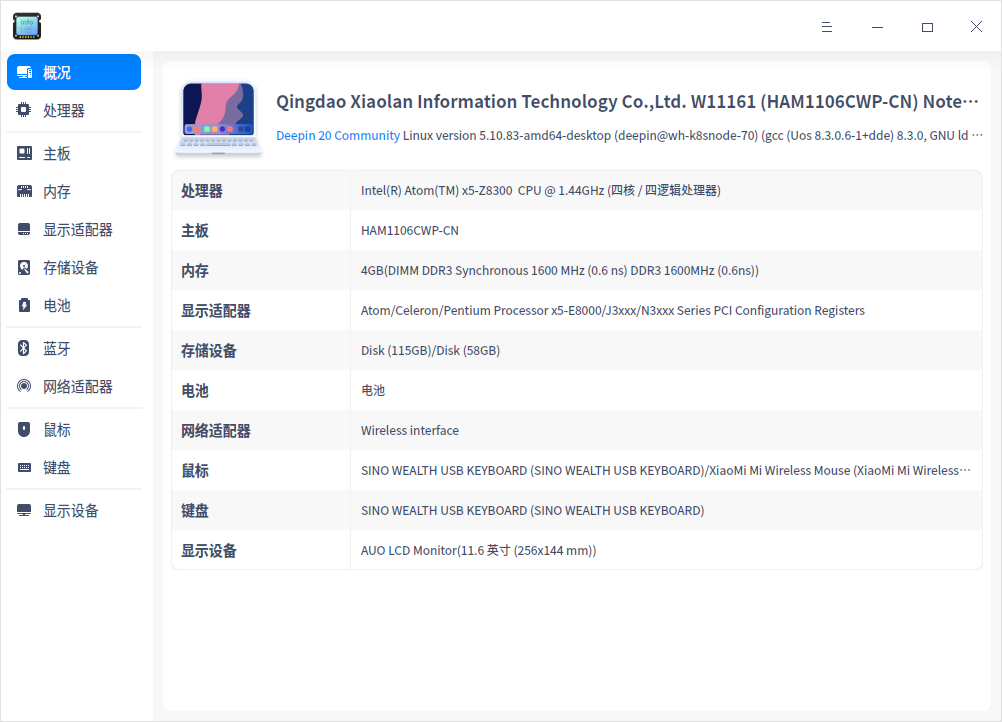The image size is (1002, 722).
Task: Click the Qingdao Xiaolan device name title
Action: 627,102
